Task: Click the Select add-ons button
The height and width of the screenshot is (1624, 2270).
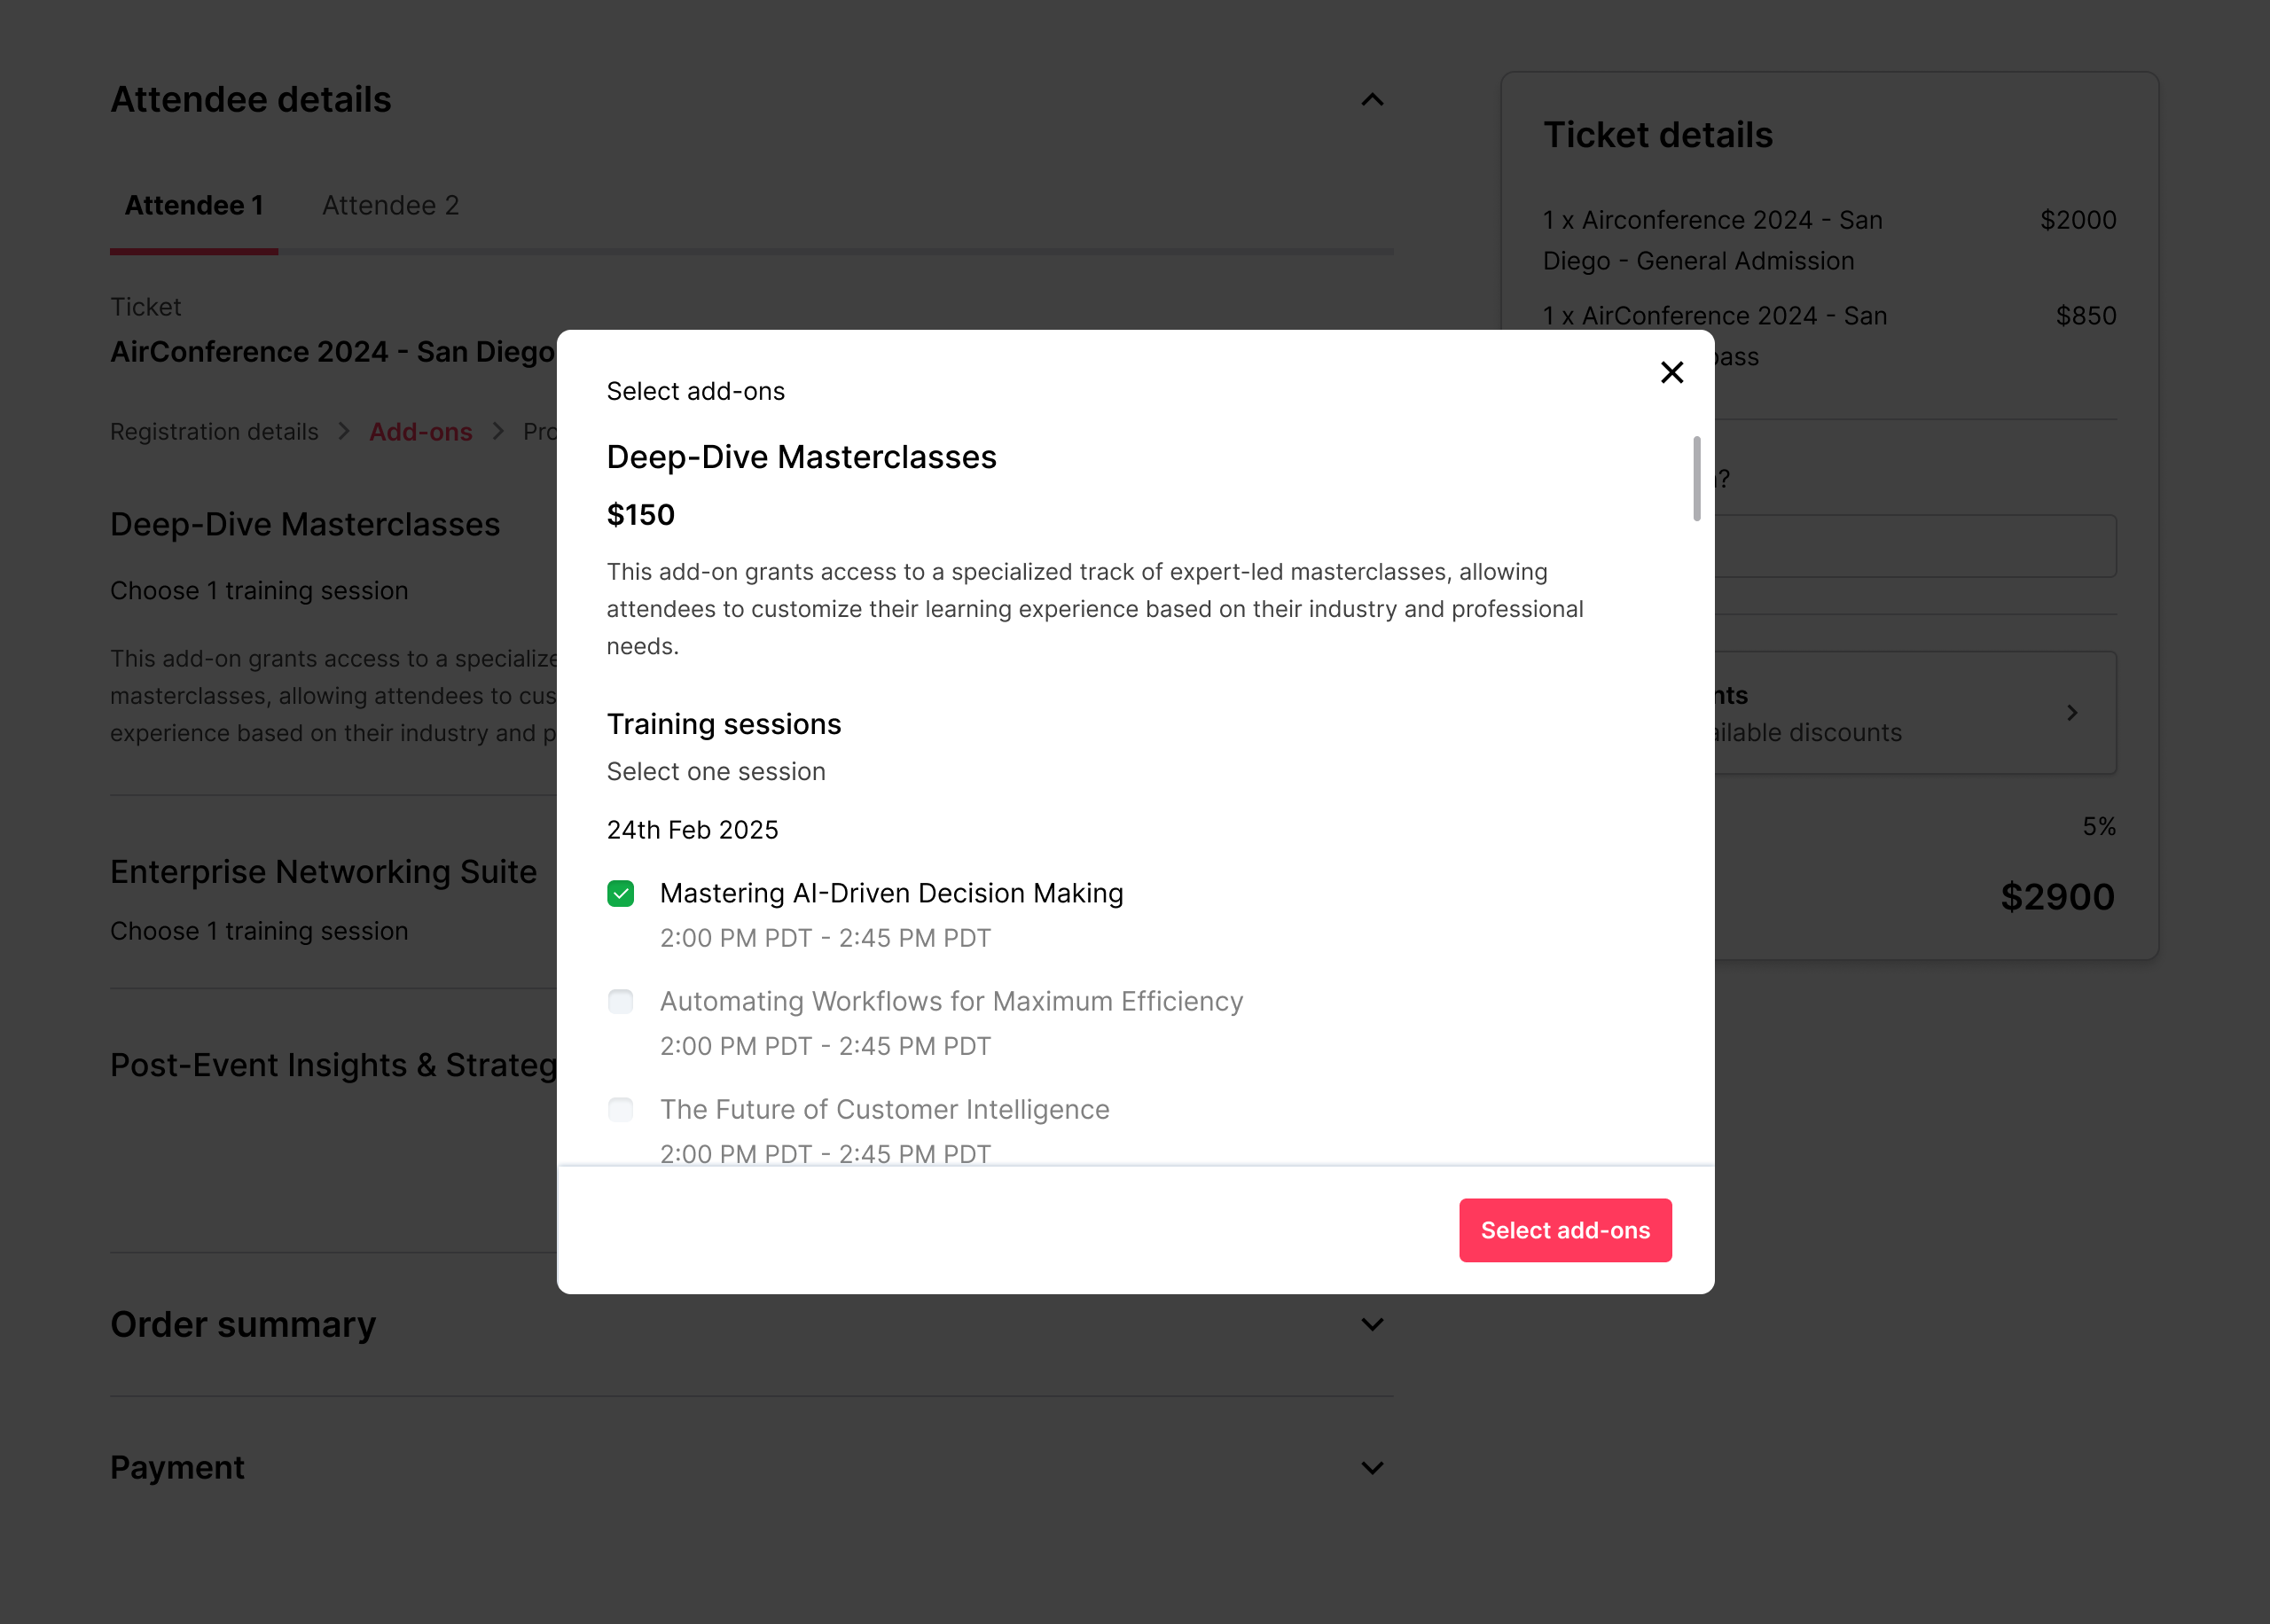Action: click(x=1564, y=1230)
